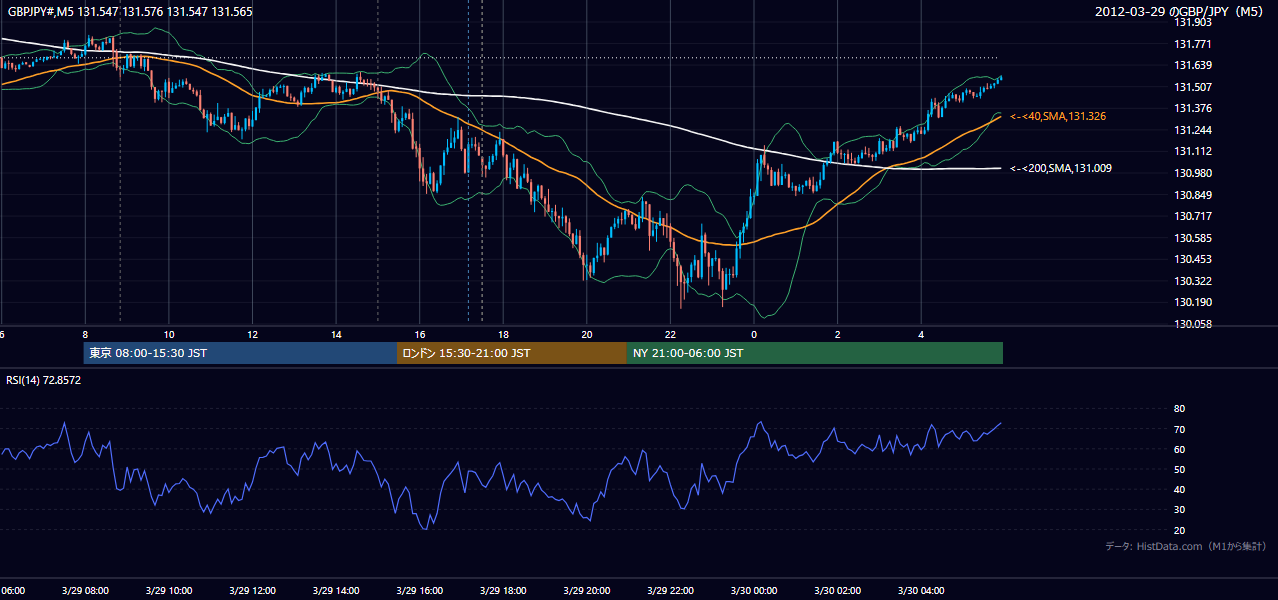Click the 200 SMA 131.009 label
The image size is (1278, 600).
point(1061,169)
